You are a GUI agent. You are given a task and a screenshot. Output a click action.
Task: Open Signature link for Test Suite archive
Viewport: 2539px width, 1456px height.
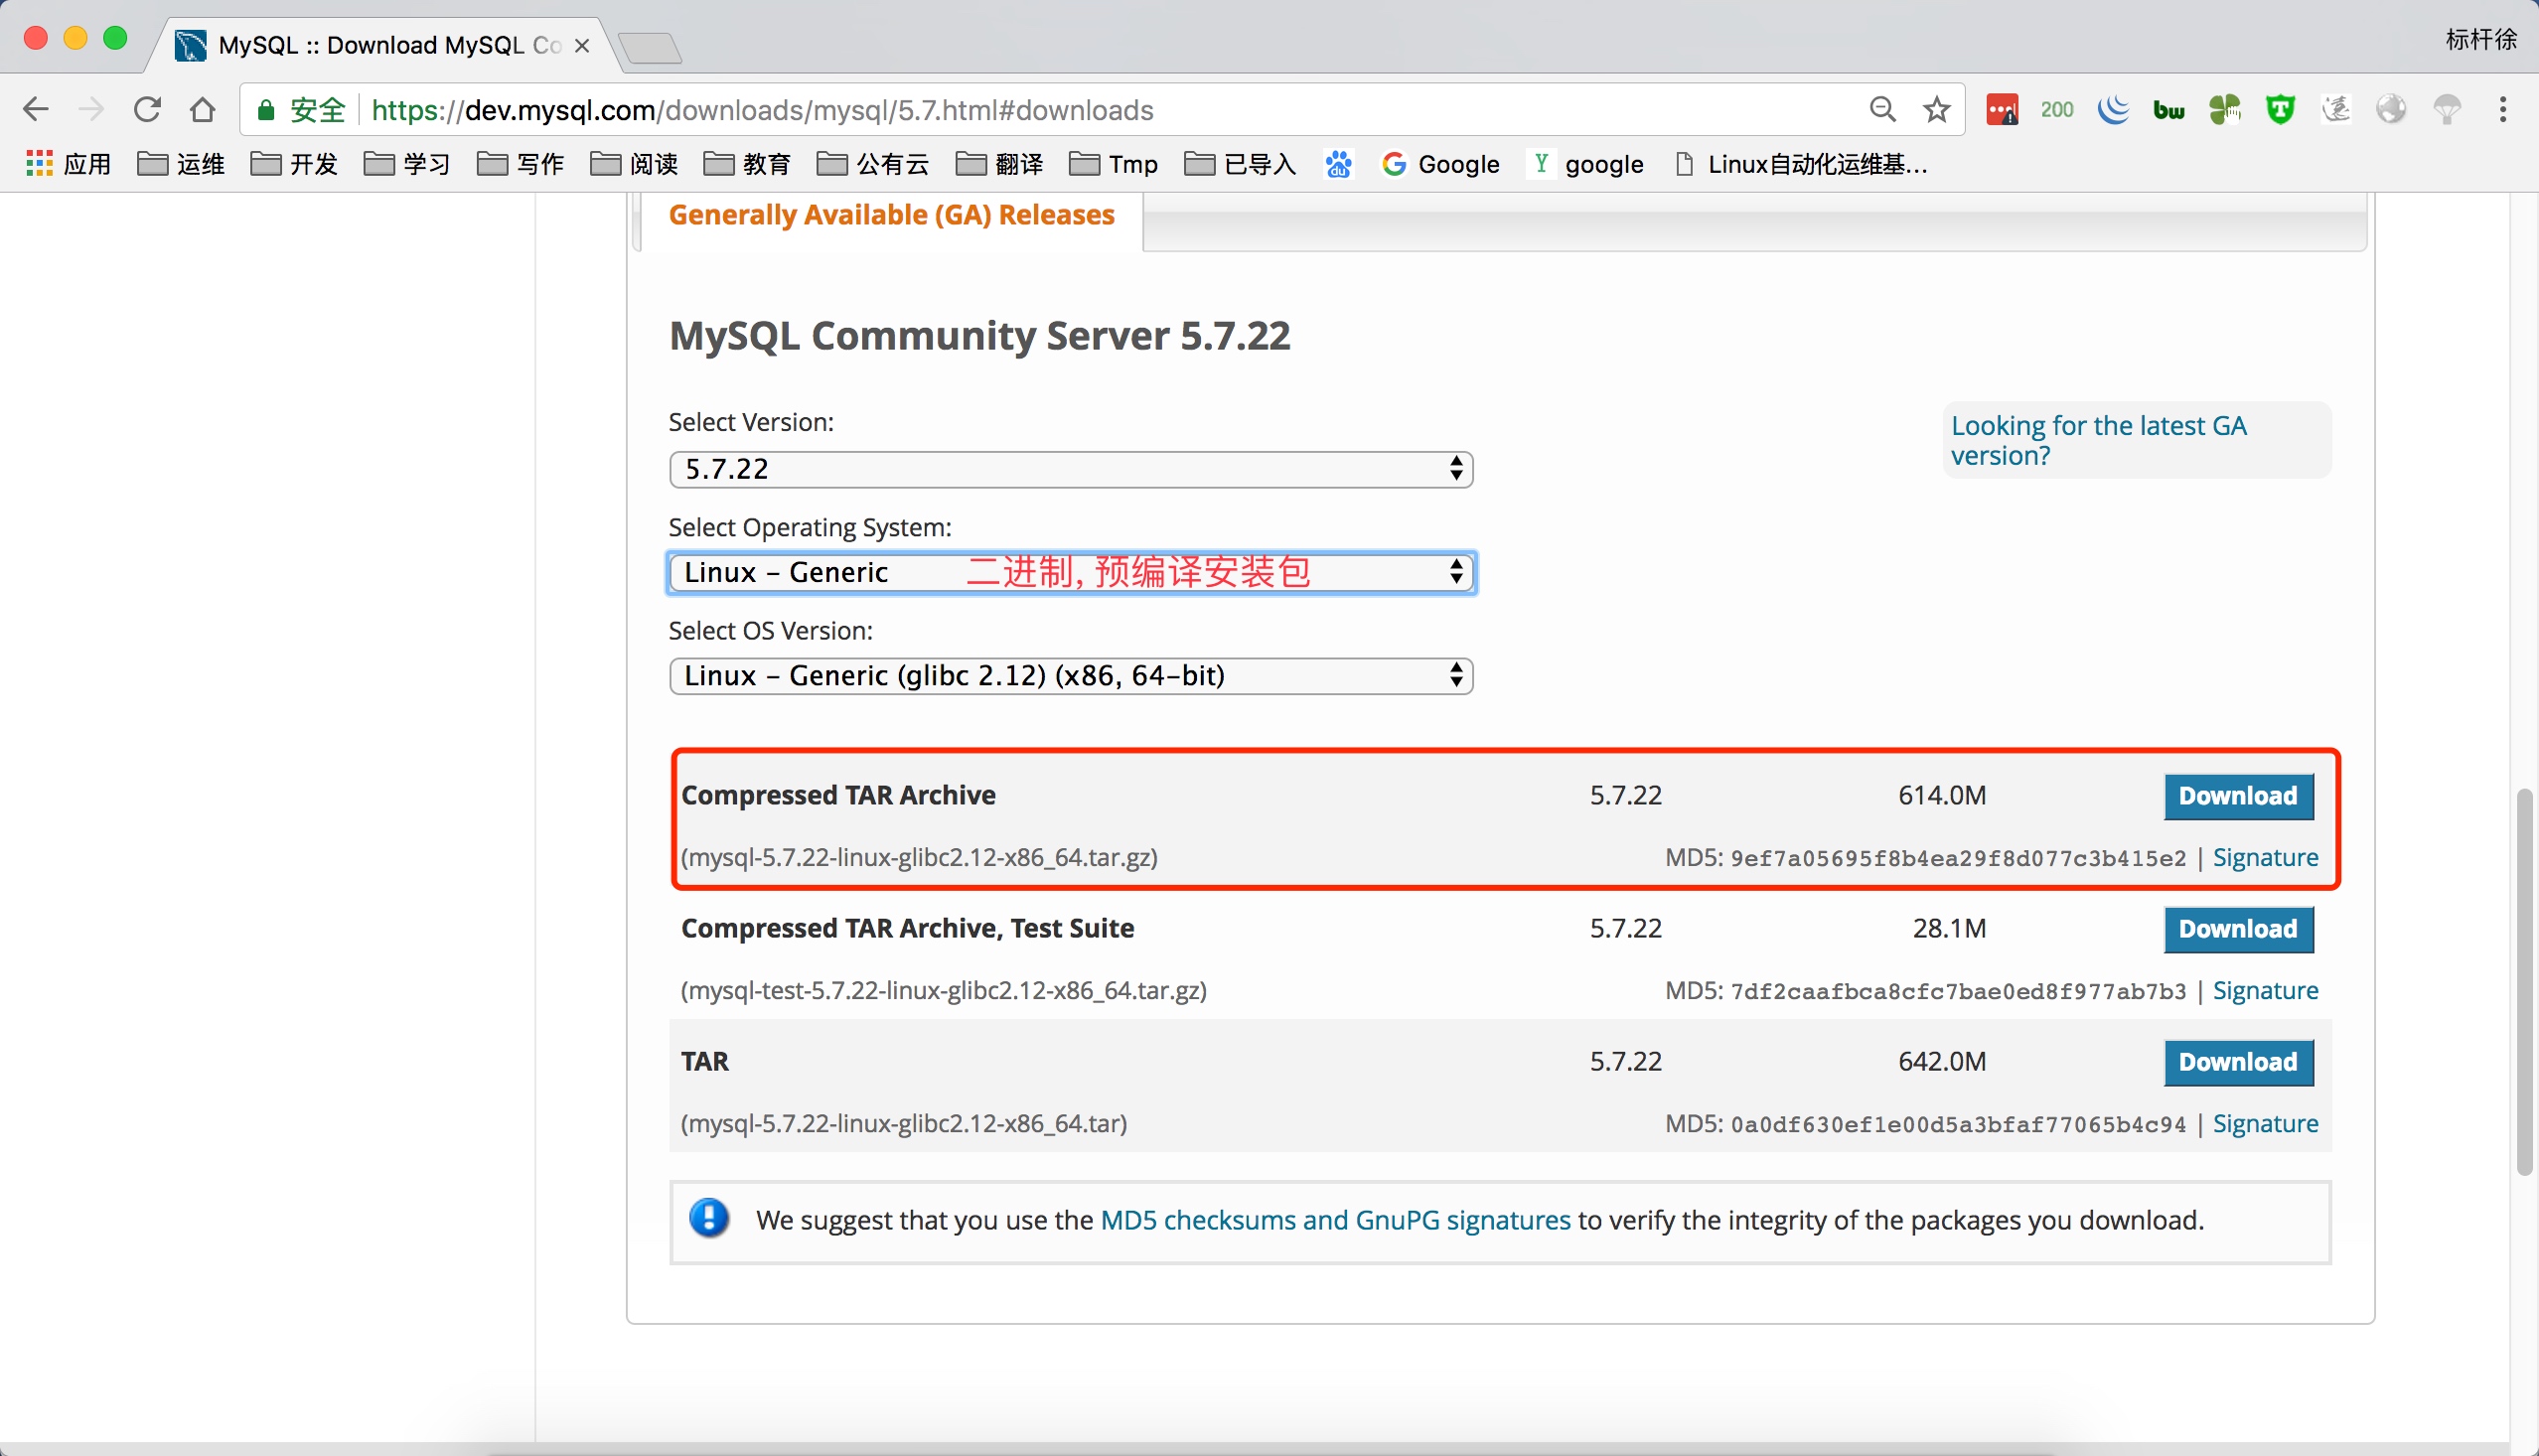click(x=2265, y=990)
